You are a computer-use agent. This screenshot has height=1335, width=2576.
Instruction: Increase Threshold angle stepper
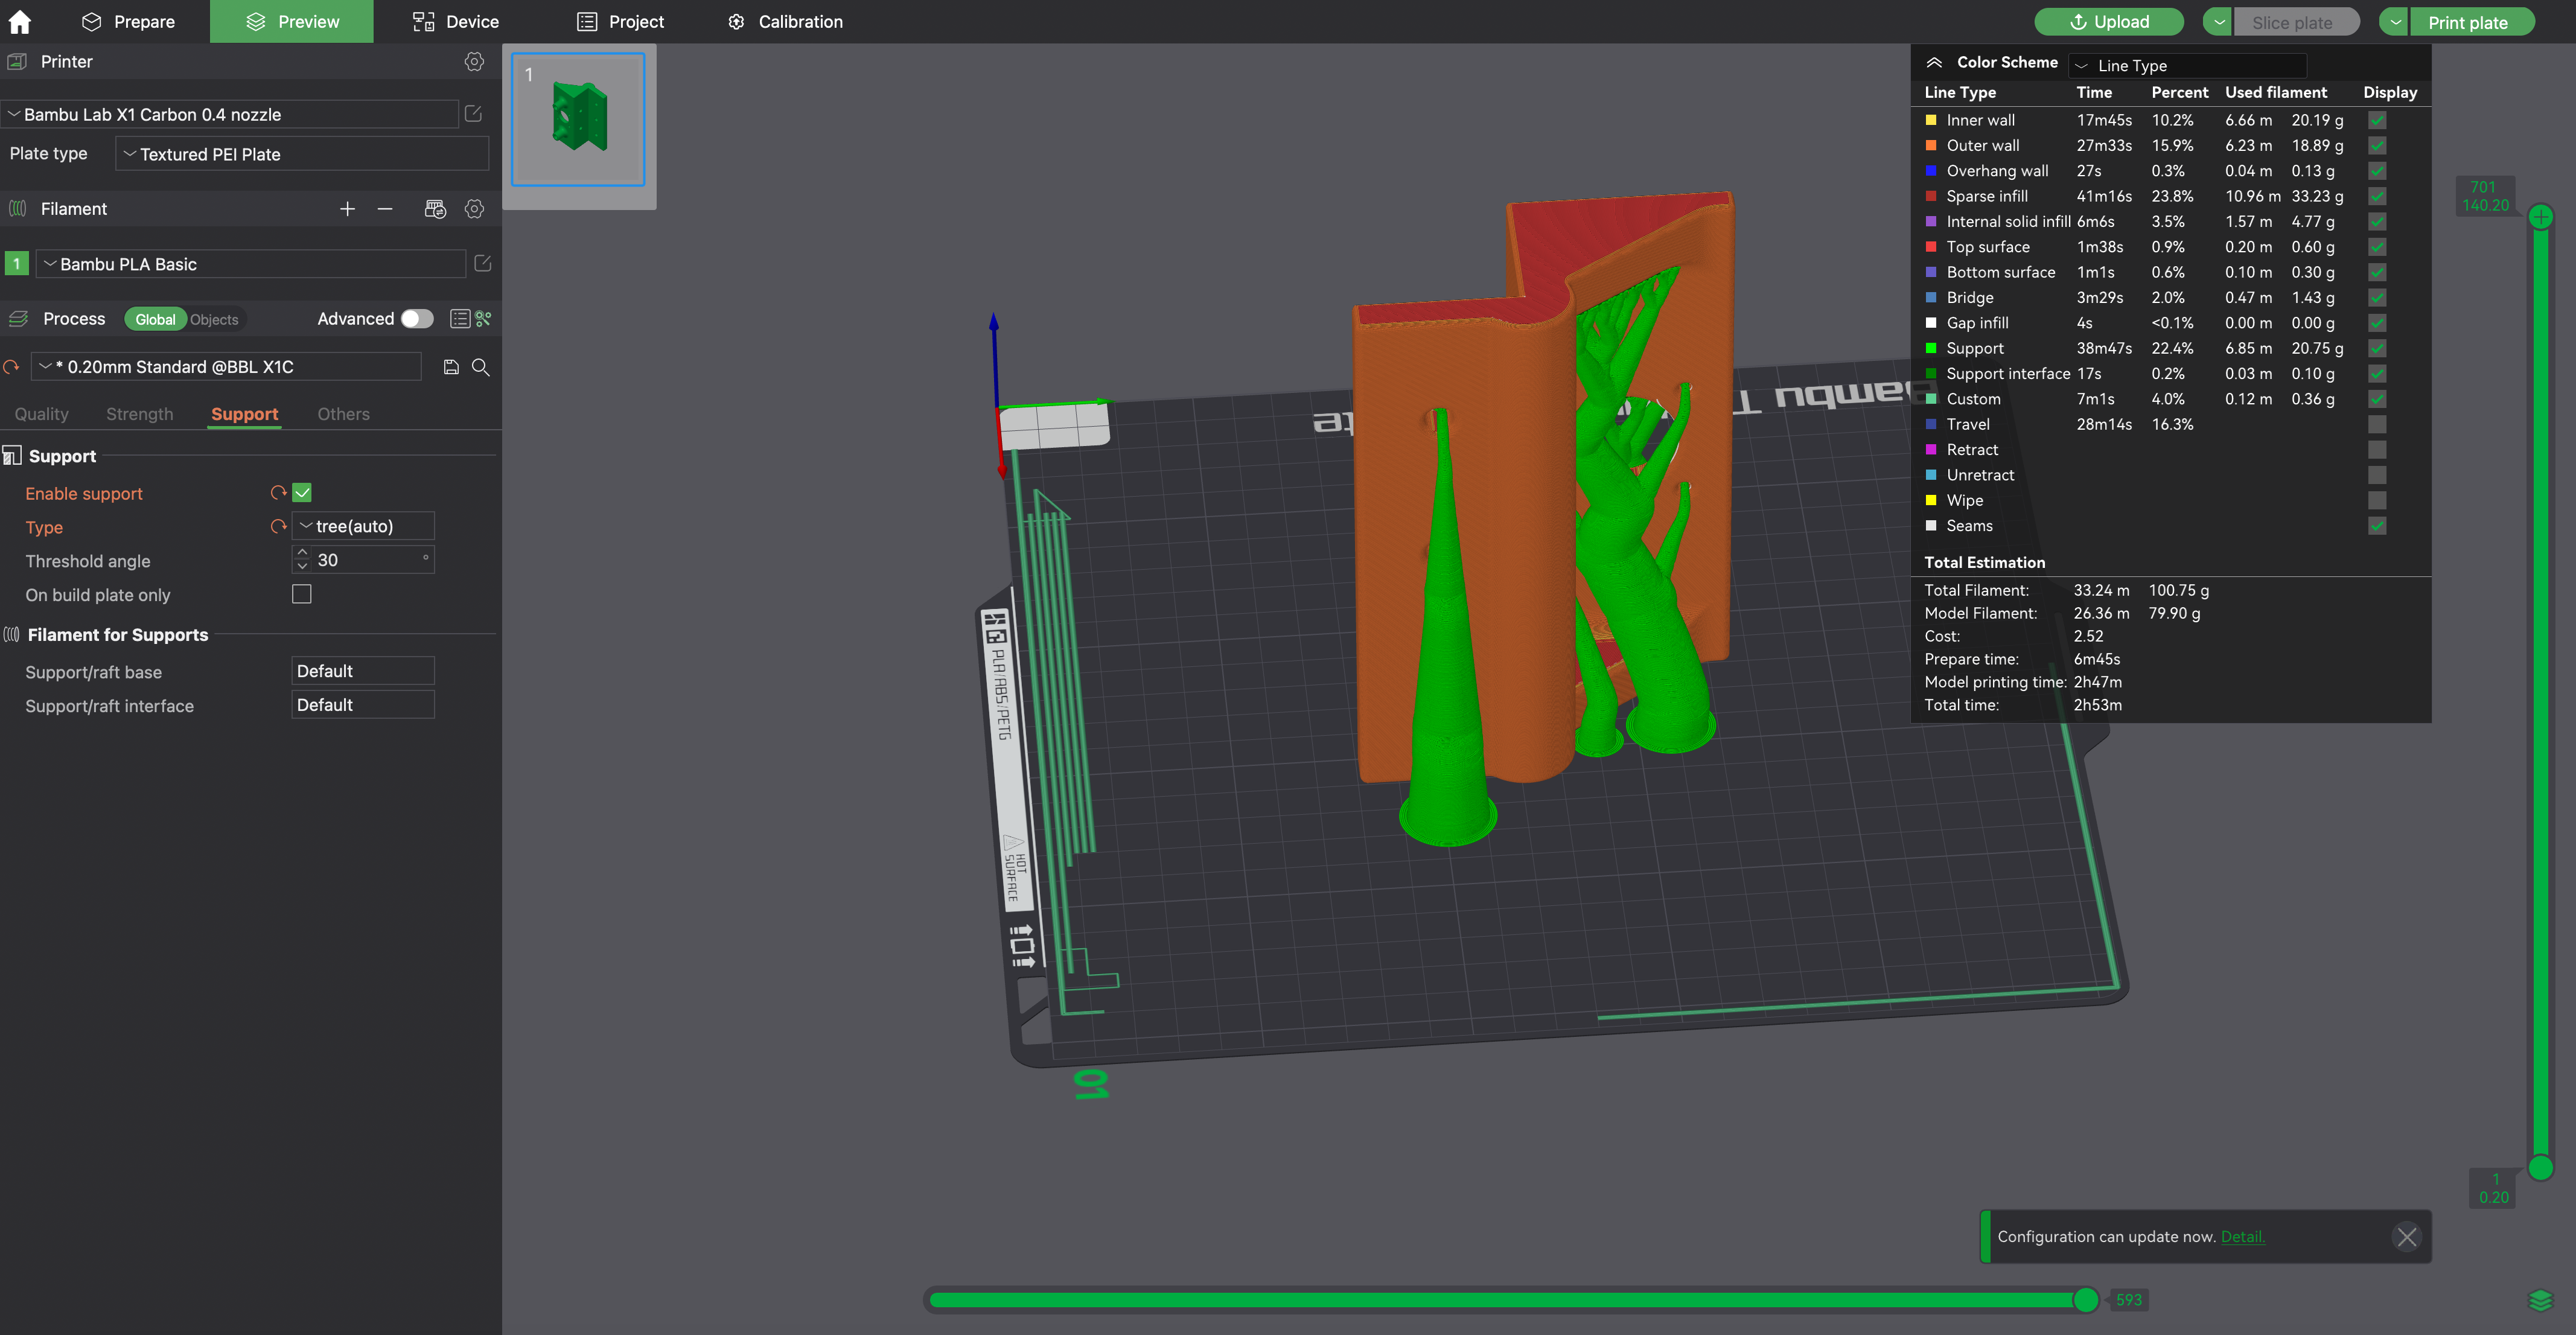coord(302,553)
